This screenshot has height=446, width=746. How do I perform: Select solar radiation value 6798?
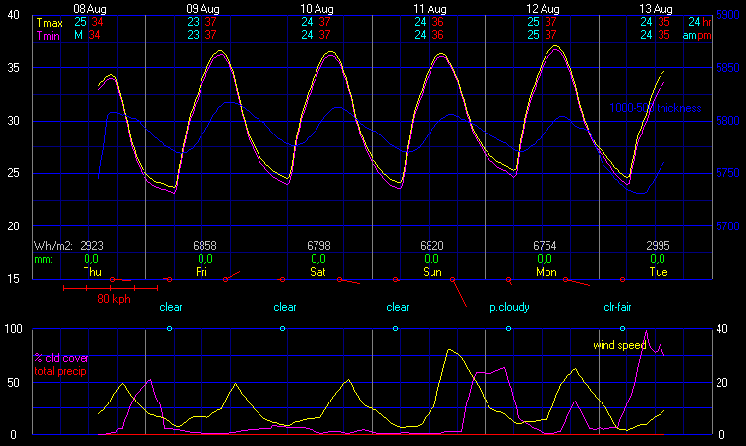pyautogui.click(x=319, y=246)
